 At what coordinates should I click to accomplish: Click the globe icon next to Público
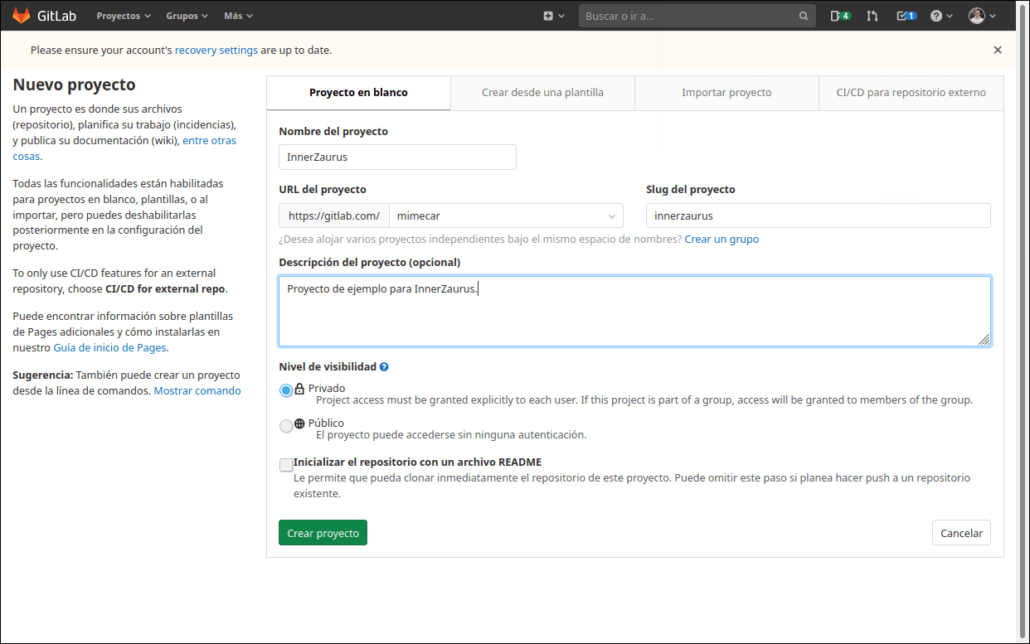[300, 423]
